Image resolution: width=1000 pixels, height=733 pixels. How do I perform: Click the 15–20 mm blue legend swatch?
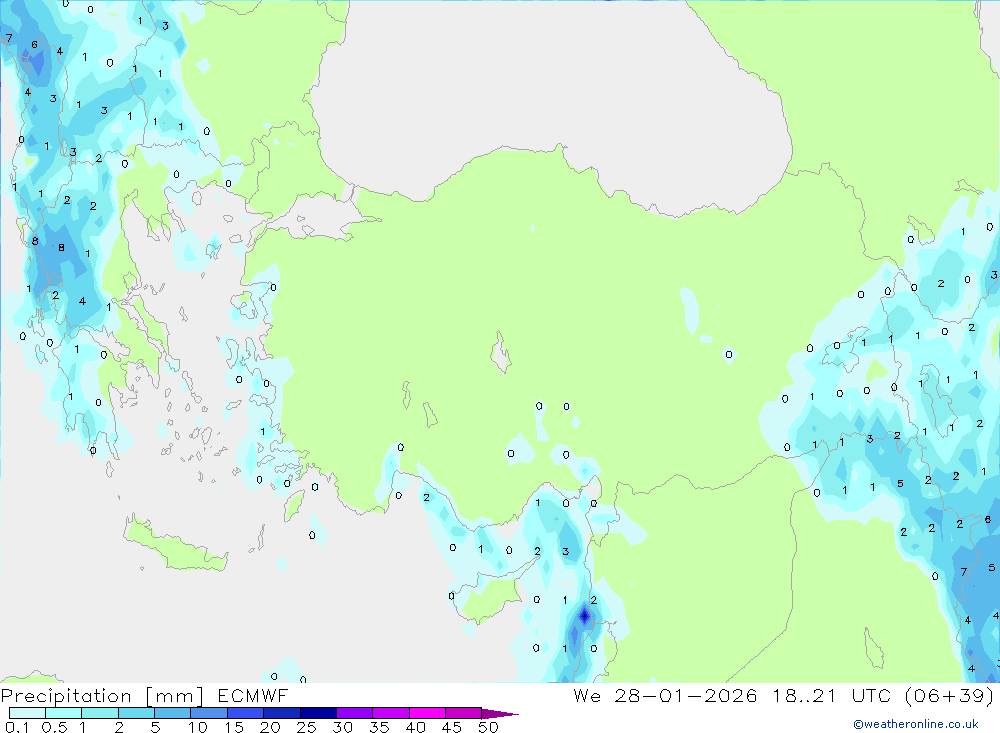pyautogui.click(x=245, y=713)
